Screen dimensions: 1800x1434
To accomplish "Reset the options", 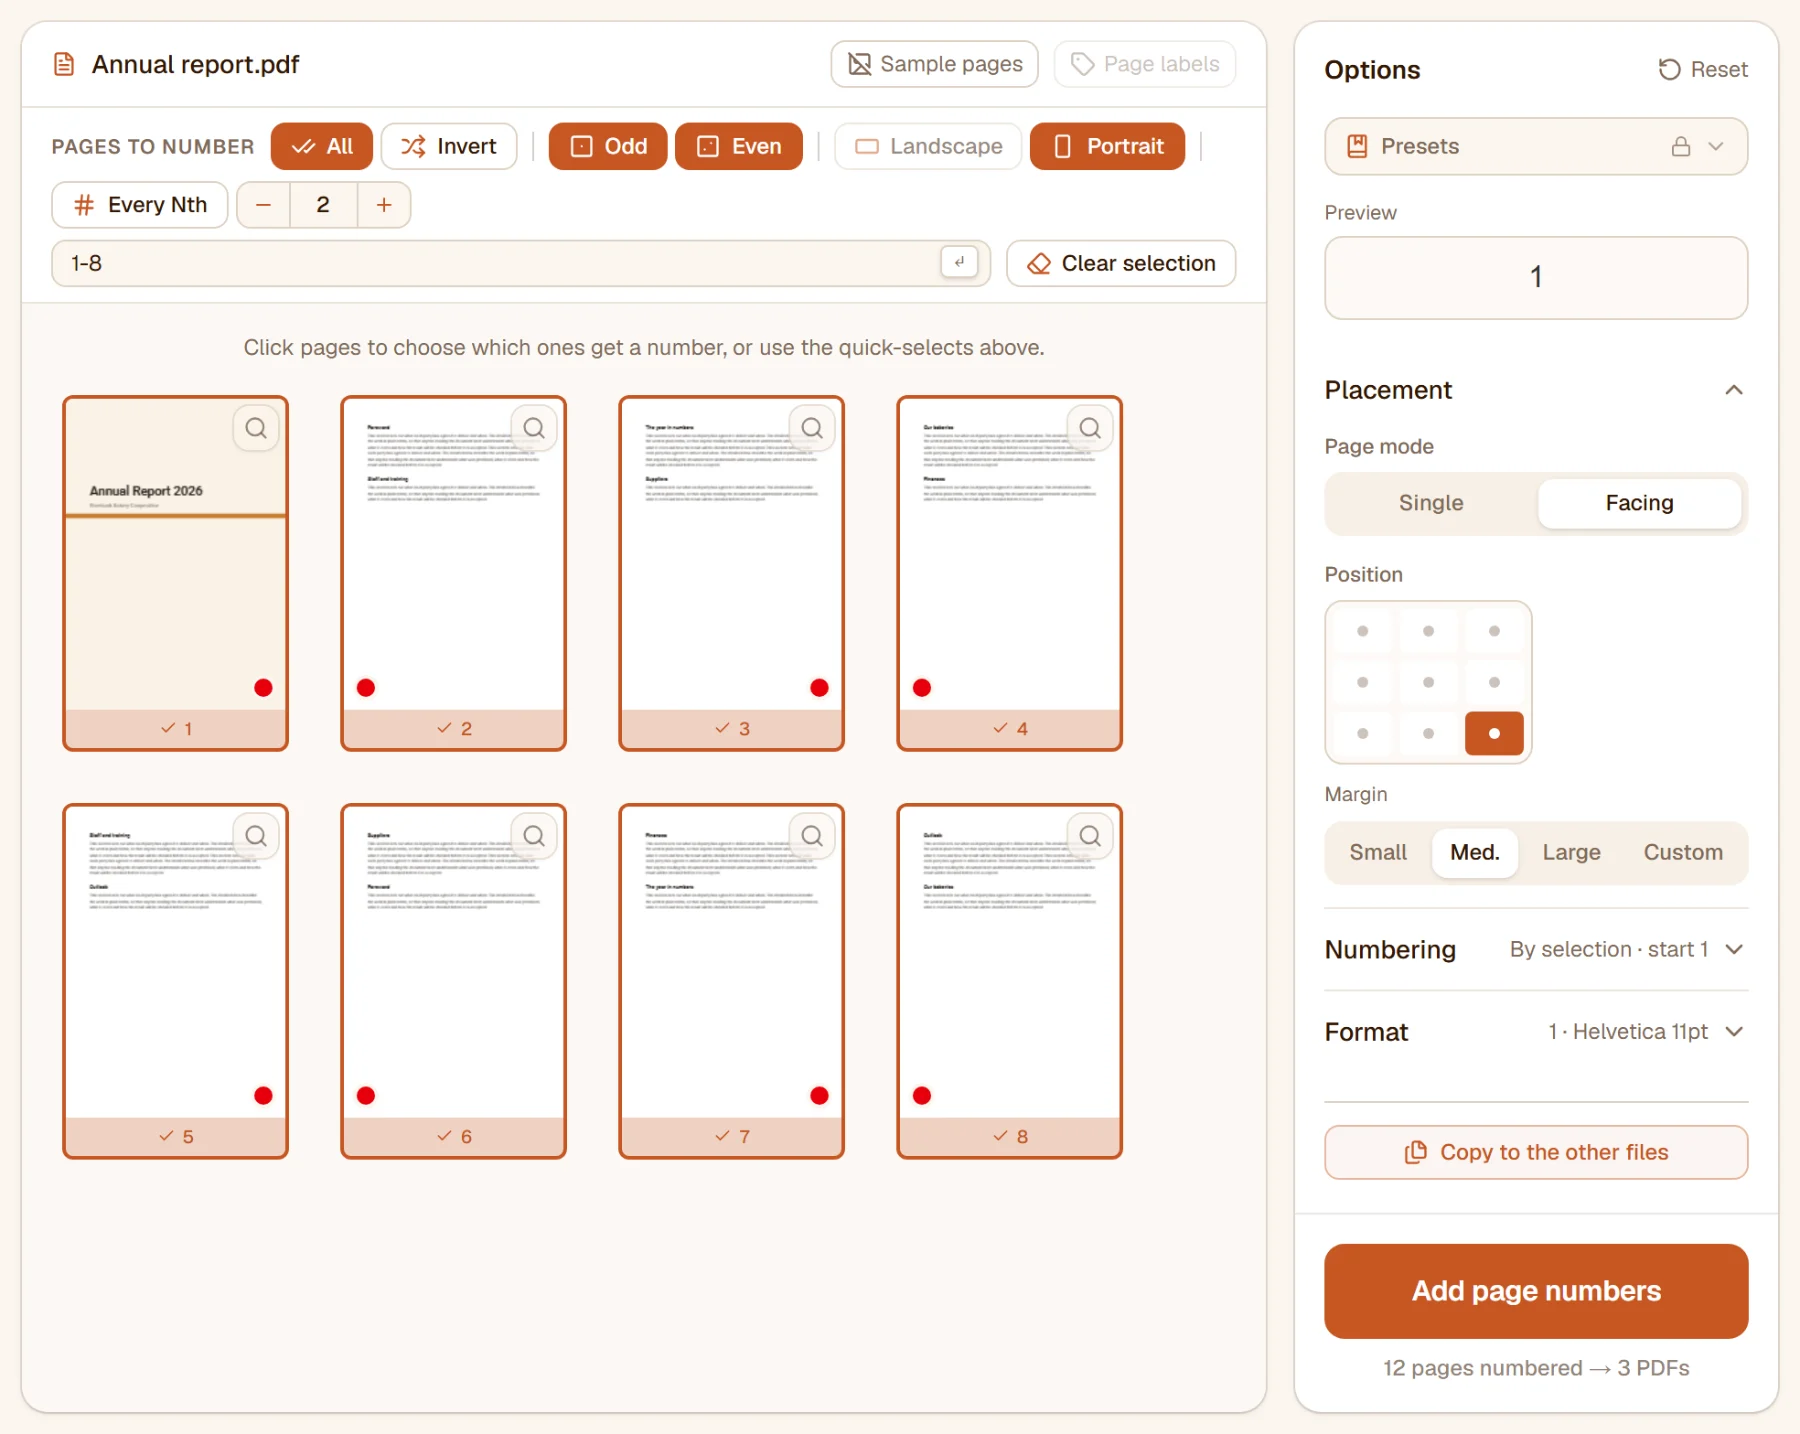I will click(x=1703, y=70).
